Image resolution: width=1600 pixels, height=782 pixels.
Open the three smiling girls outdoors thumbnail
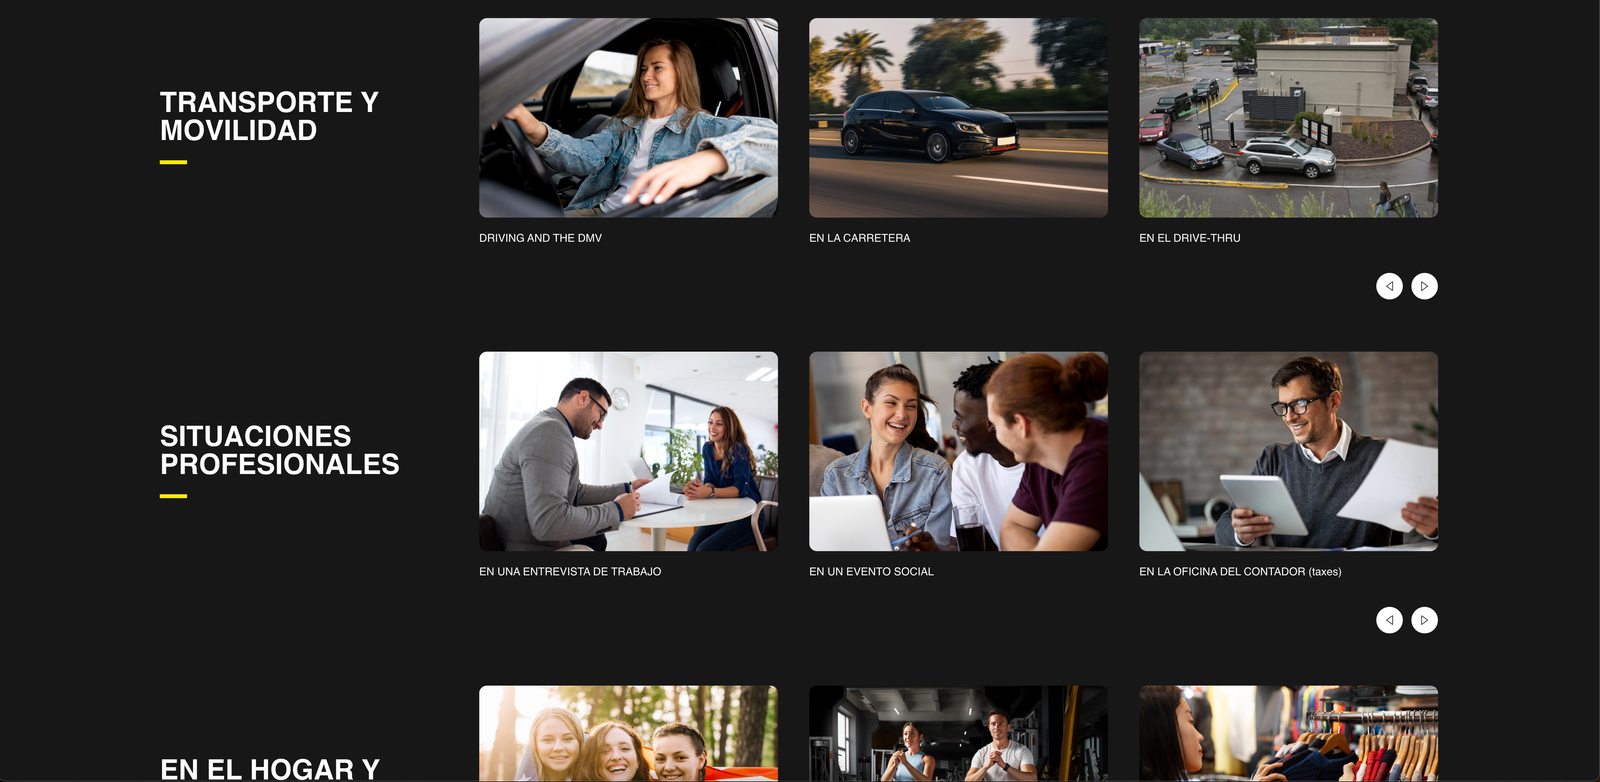[628, 733]
